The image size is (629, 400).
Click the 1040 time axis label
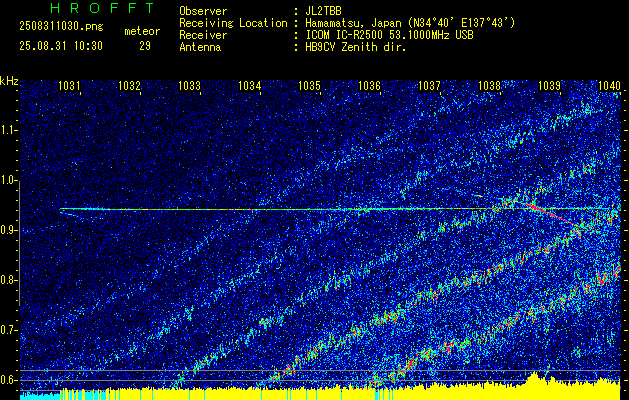(x=609, y=85)
